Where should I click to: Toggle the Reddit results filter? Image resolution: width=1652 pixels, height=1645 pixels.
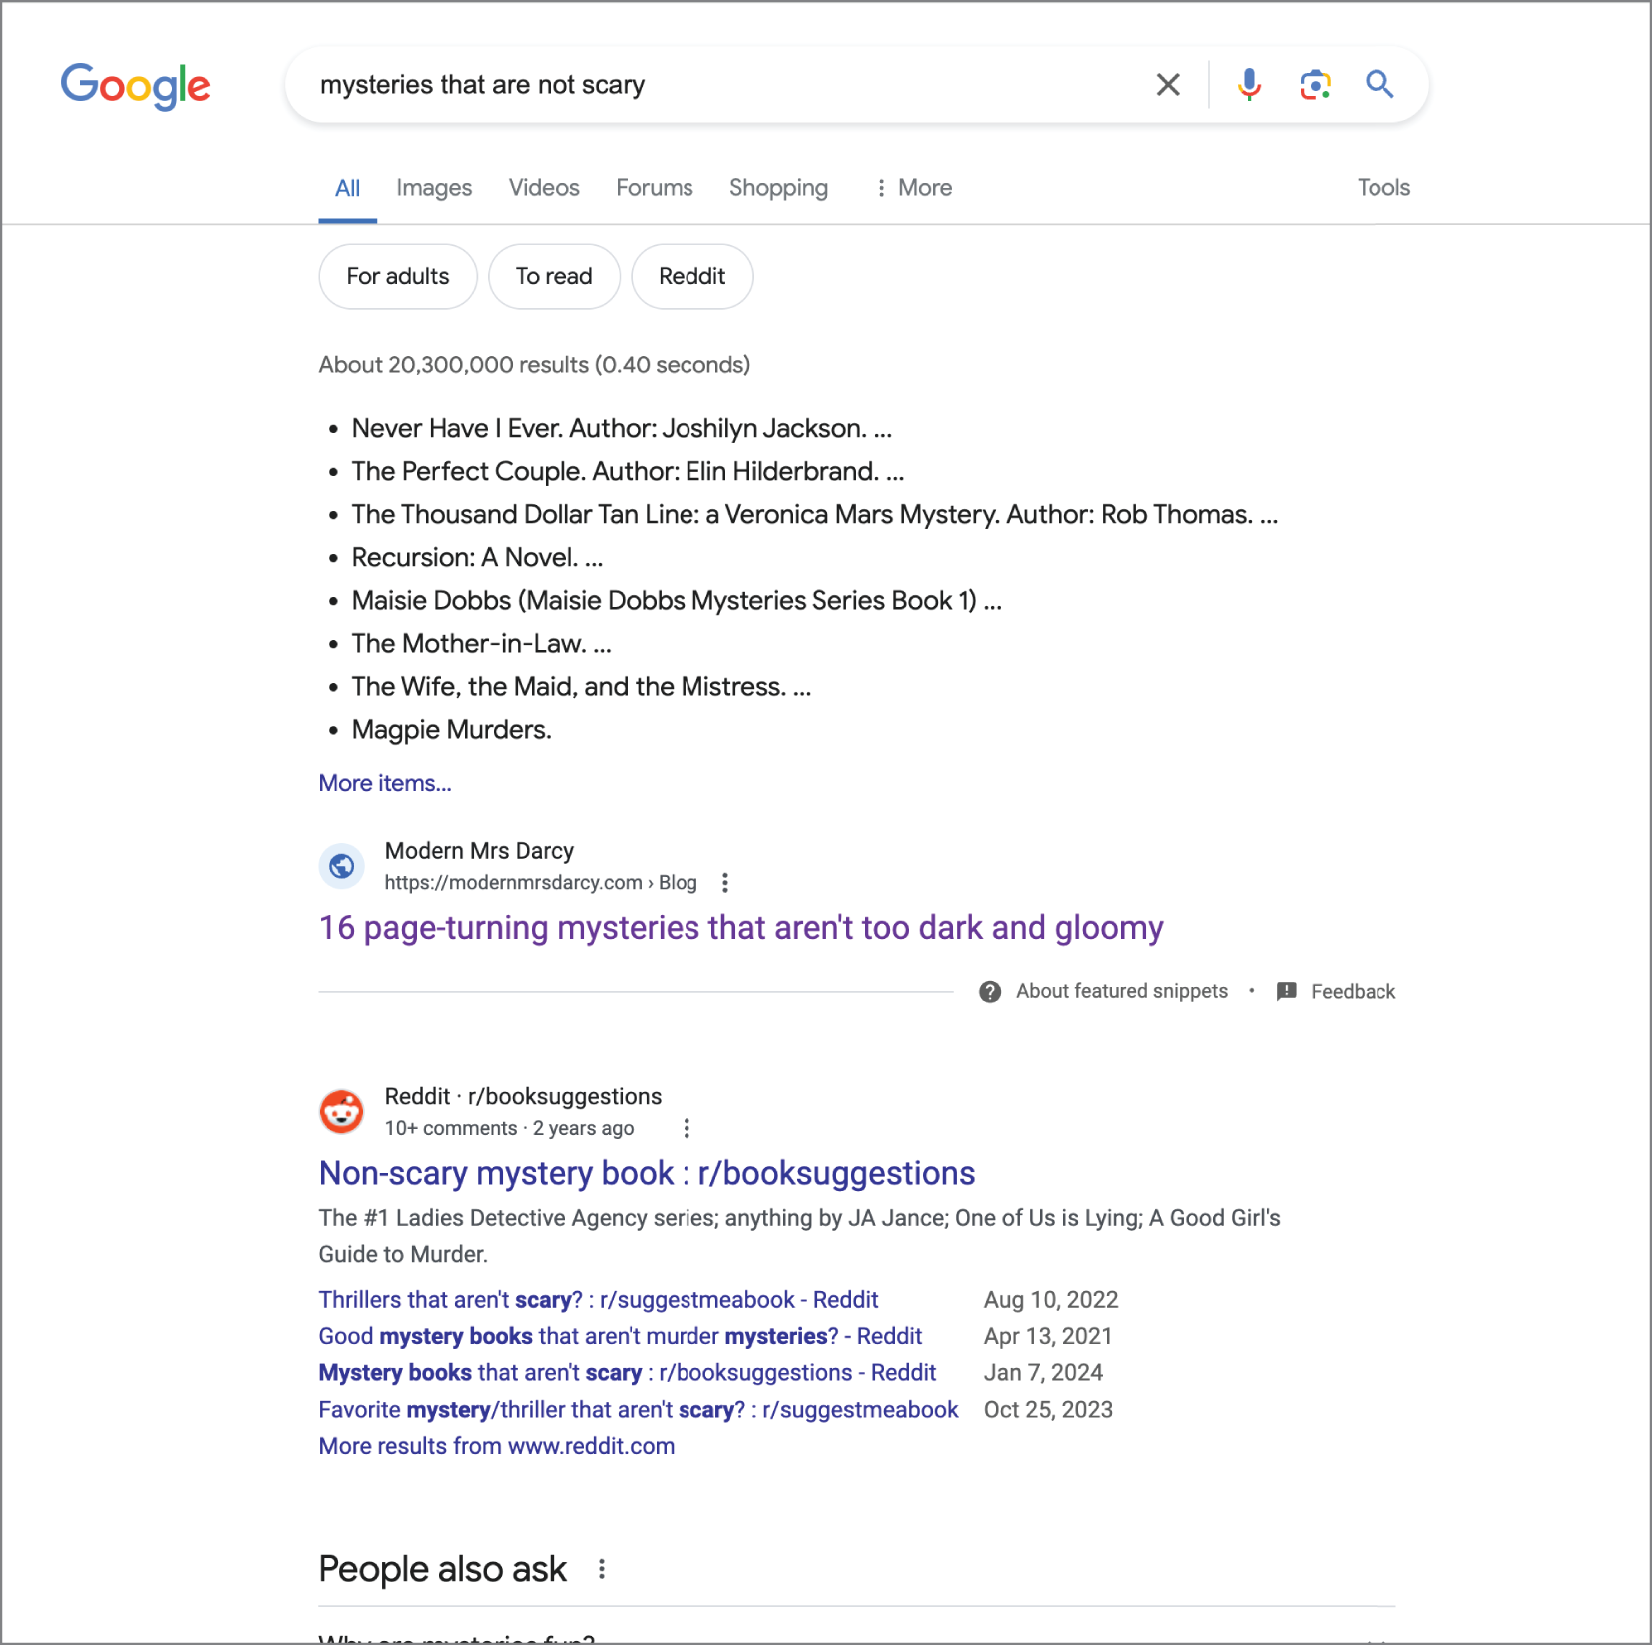pos(692,276)
